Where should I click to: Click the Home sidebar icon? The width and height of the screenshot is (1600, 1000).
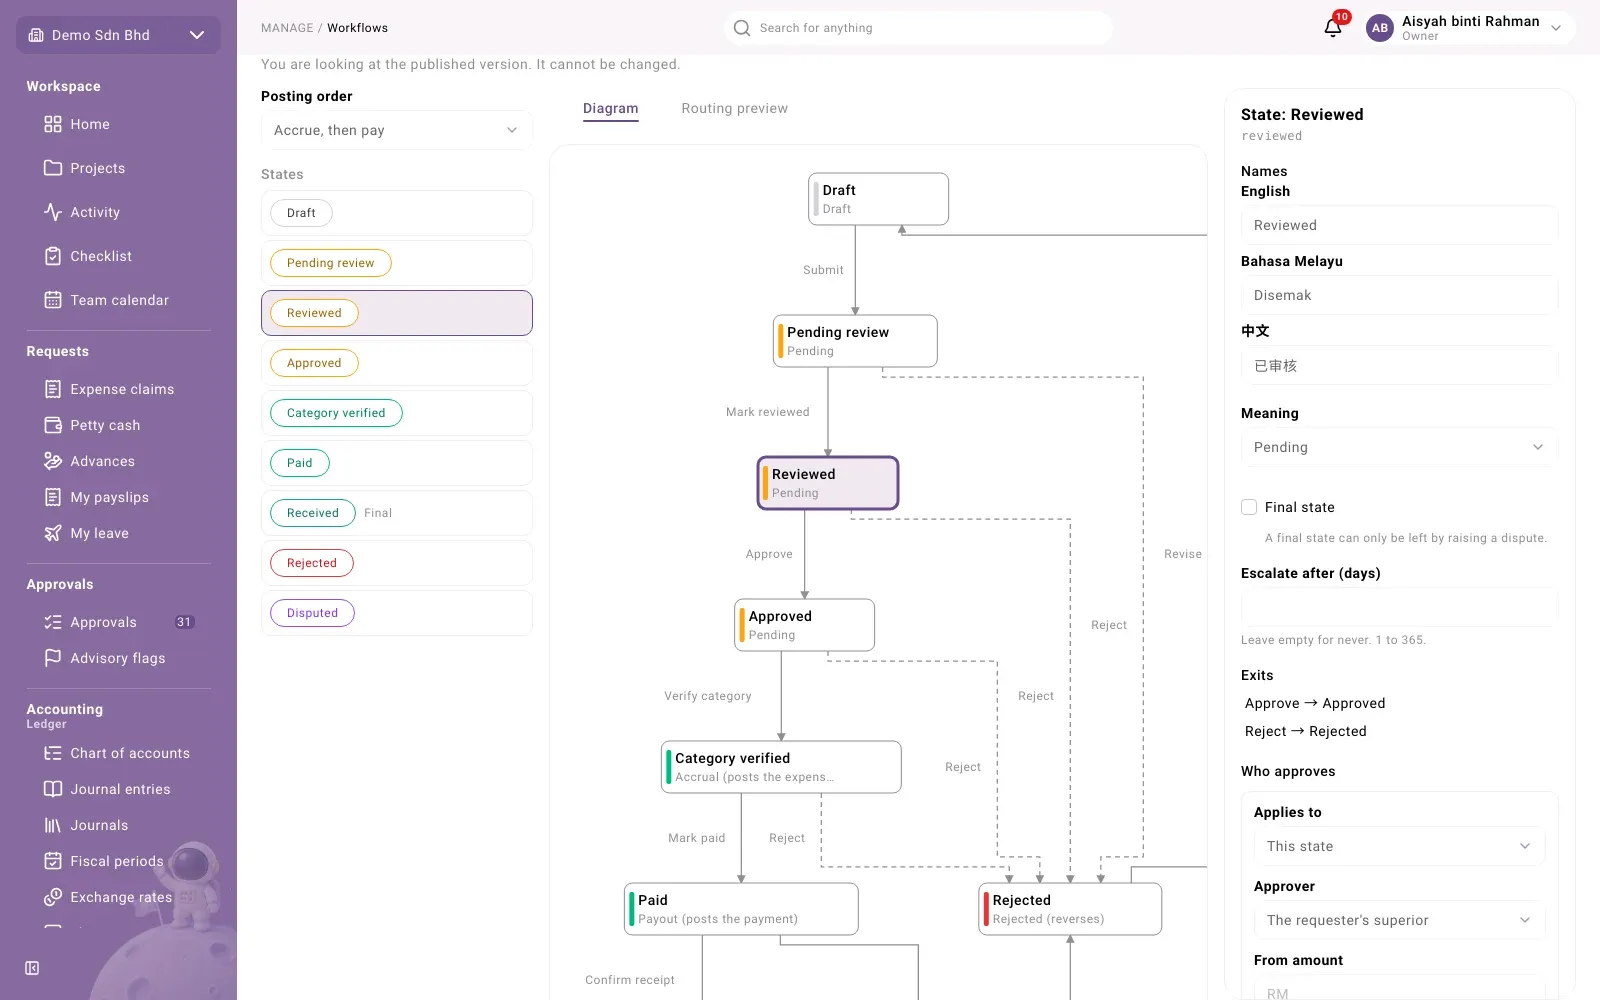[53, 124]
